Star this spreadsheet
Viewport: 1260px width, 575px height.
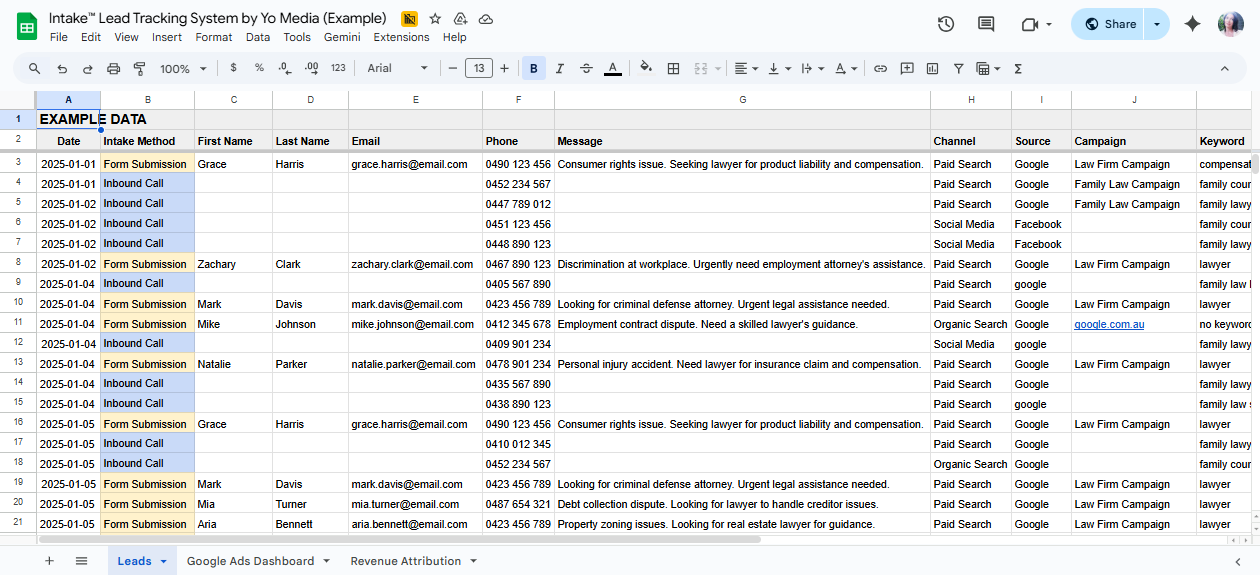pos(435,19)
